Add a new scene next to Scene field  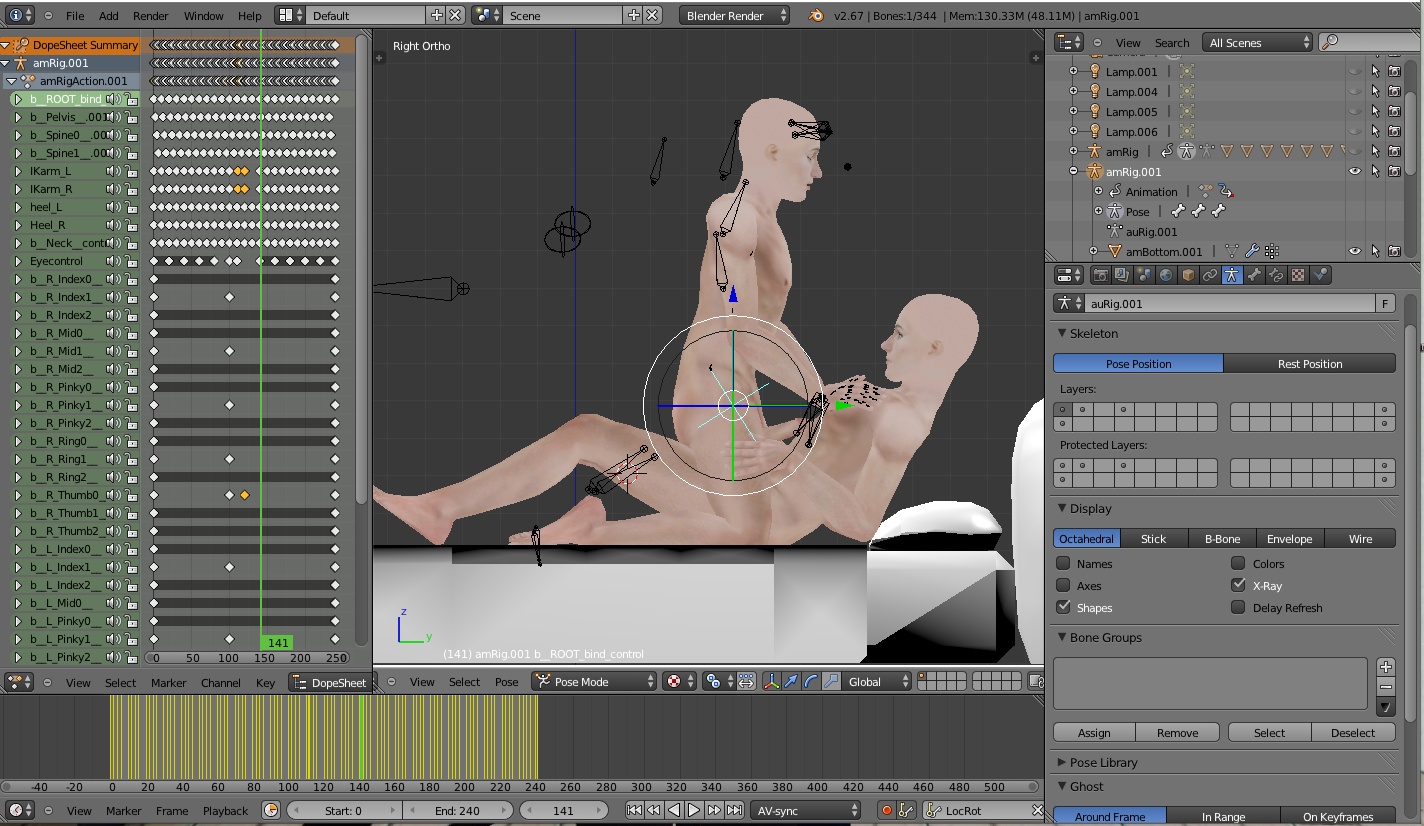point(634,15)
